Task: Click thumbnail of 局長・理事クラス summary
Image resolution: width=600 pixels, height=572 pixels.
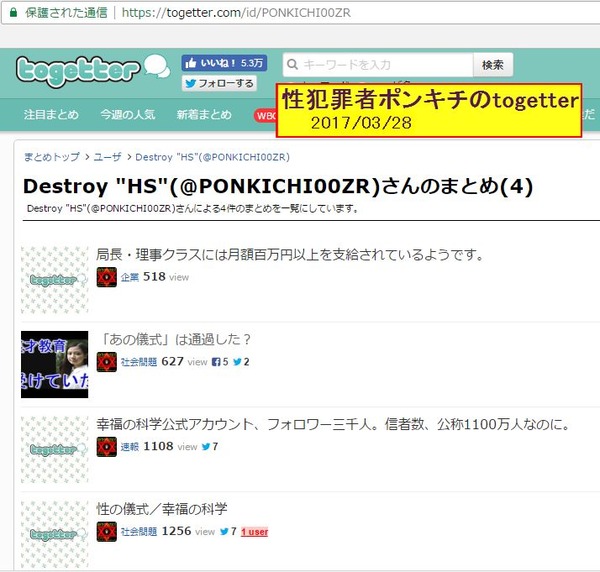Action: [55, 280]
